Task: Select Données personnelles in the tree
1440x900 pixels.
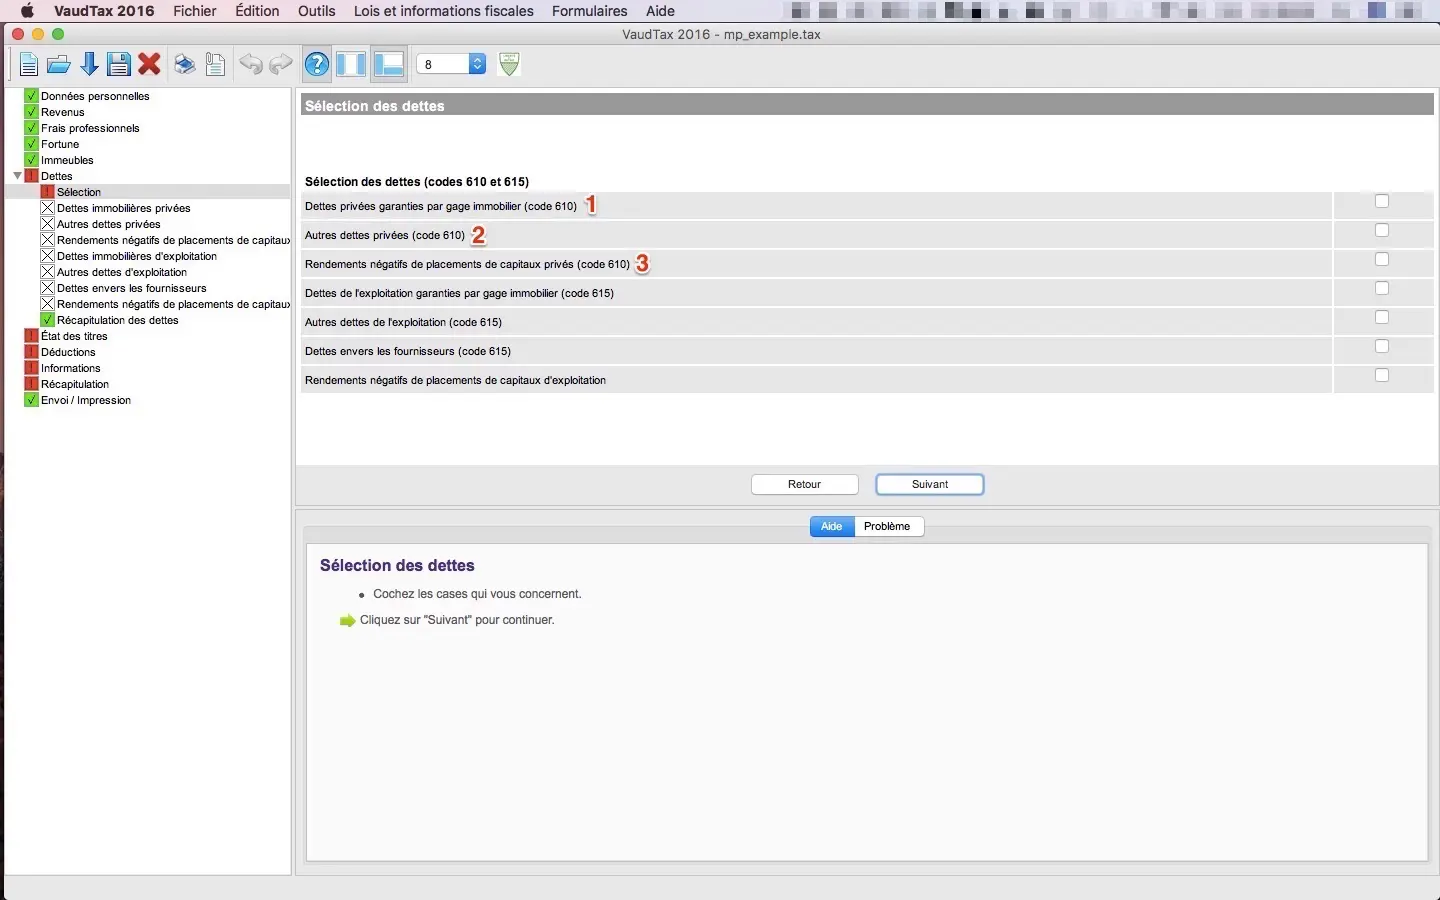Action: pos(95,96)
